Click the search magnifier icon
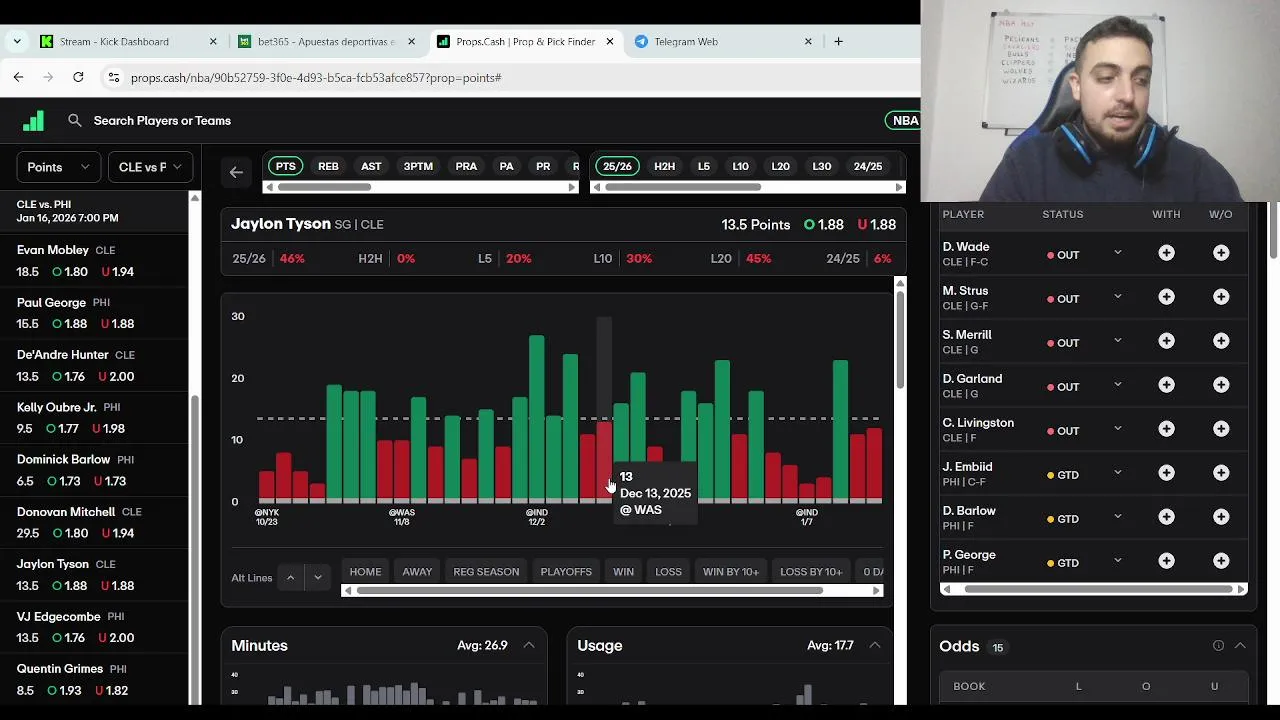Screen dimensions: 1280x720 coord(75,120)
